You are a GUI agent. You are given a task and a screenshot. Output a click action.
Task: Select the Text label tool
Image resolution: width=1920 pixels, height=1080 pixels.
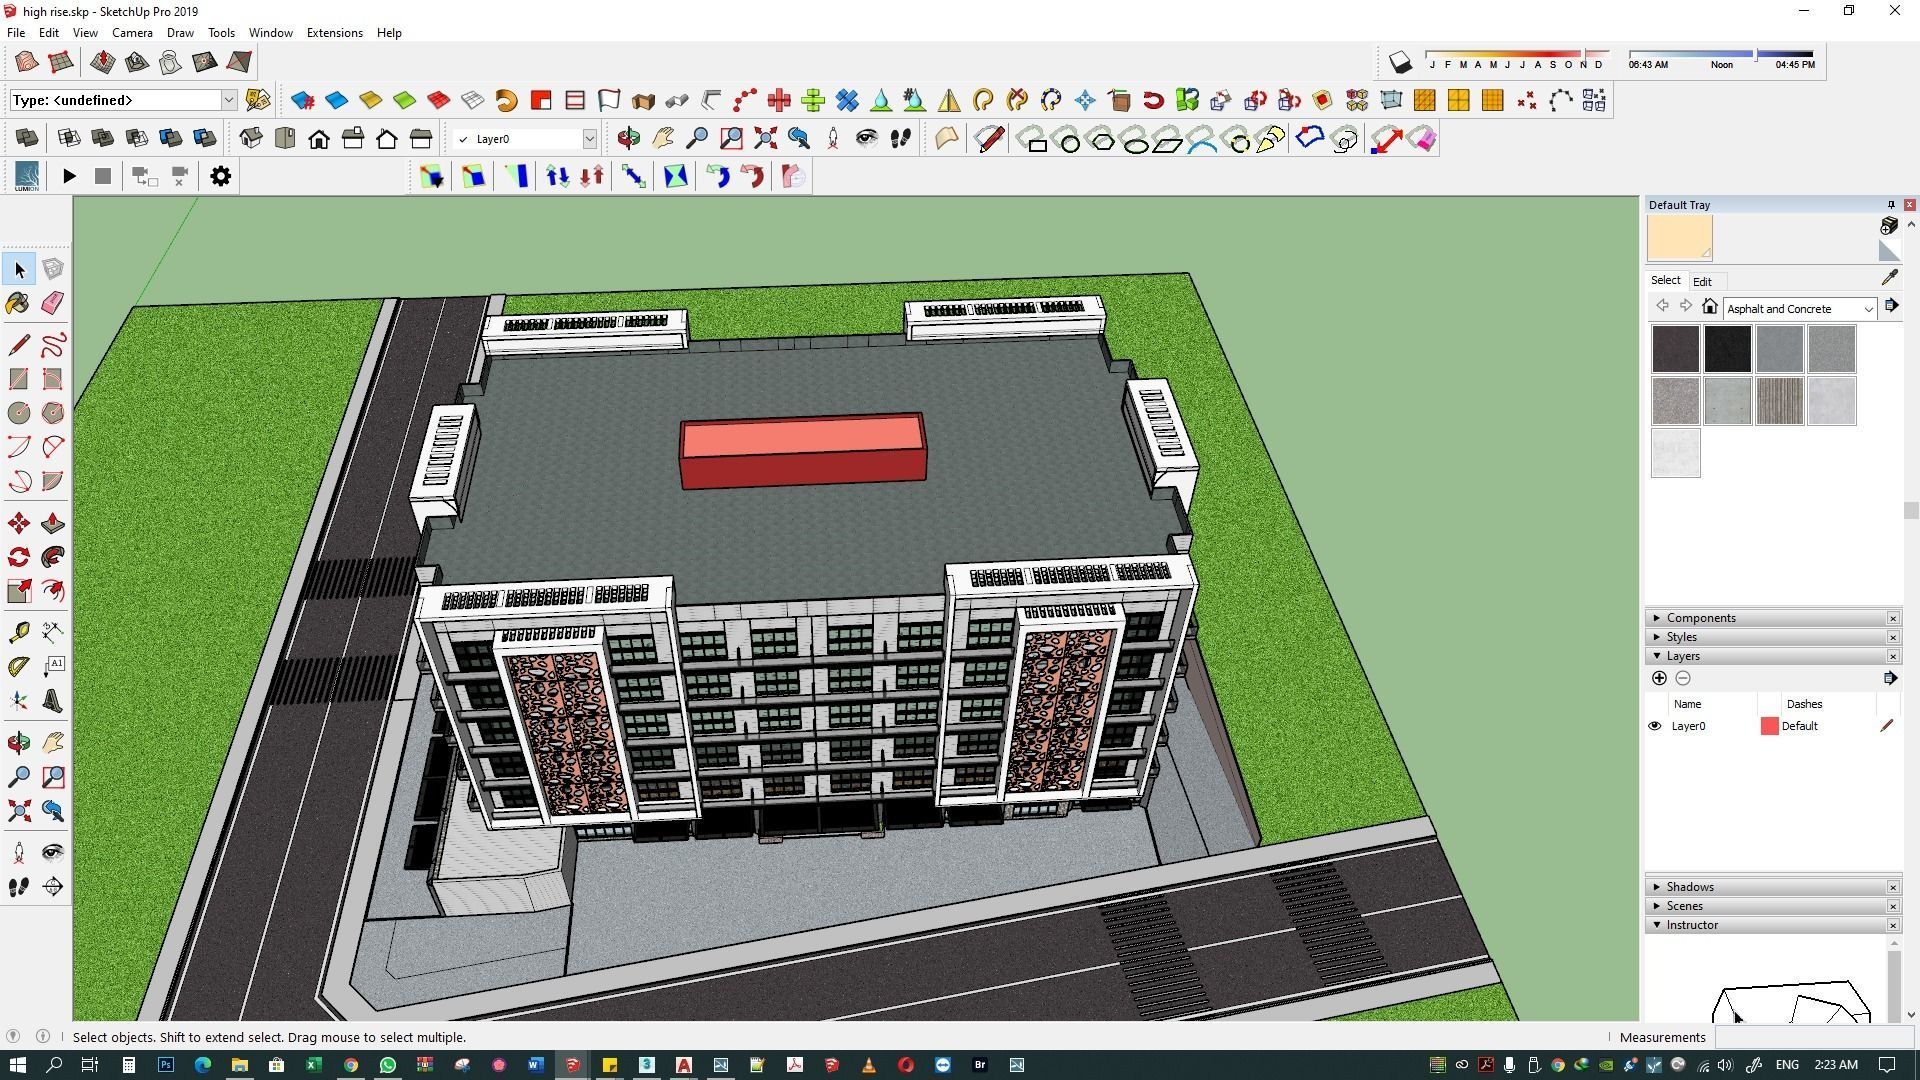[x=53, y=666]
